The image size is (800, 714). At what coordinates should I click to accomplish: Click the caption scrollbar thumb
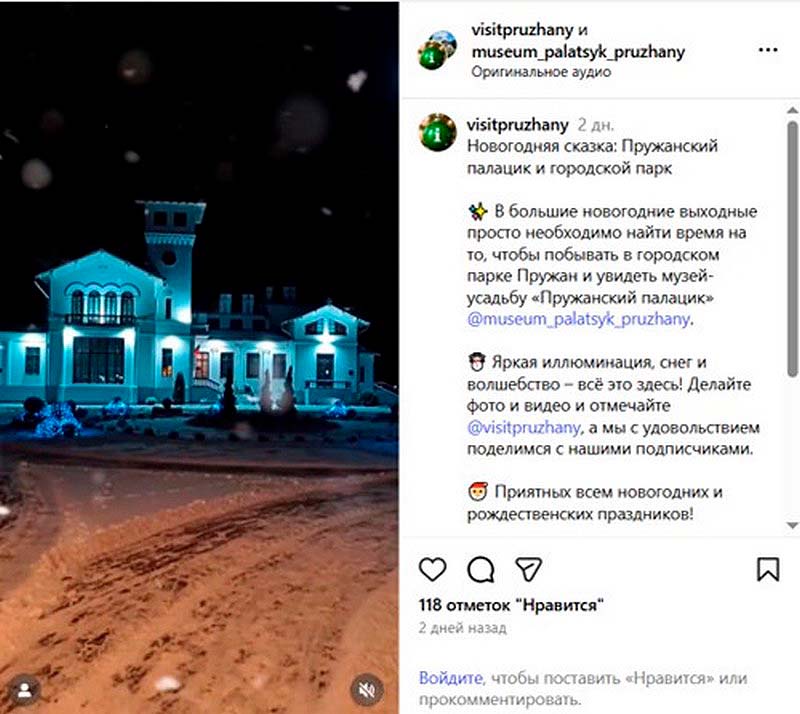(792, 249)
